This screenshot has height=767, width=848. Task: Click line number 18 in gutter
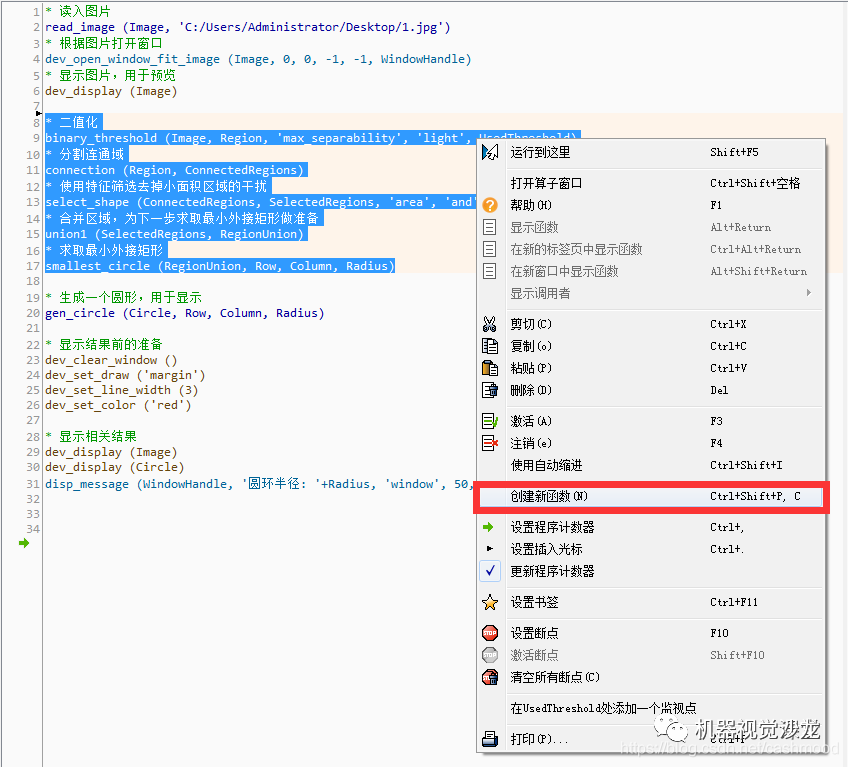33,281
